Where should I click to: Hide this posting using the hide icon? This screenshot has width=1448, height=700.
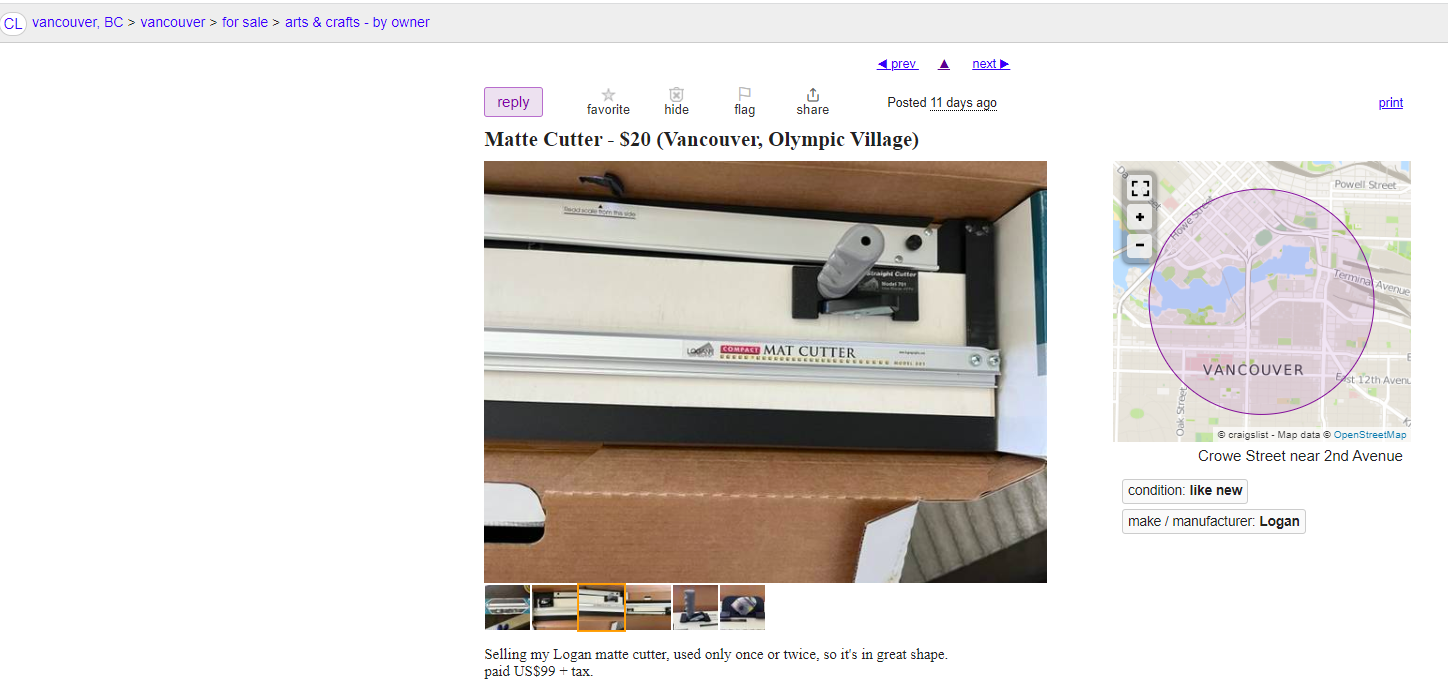coord(676,95)
